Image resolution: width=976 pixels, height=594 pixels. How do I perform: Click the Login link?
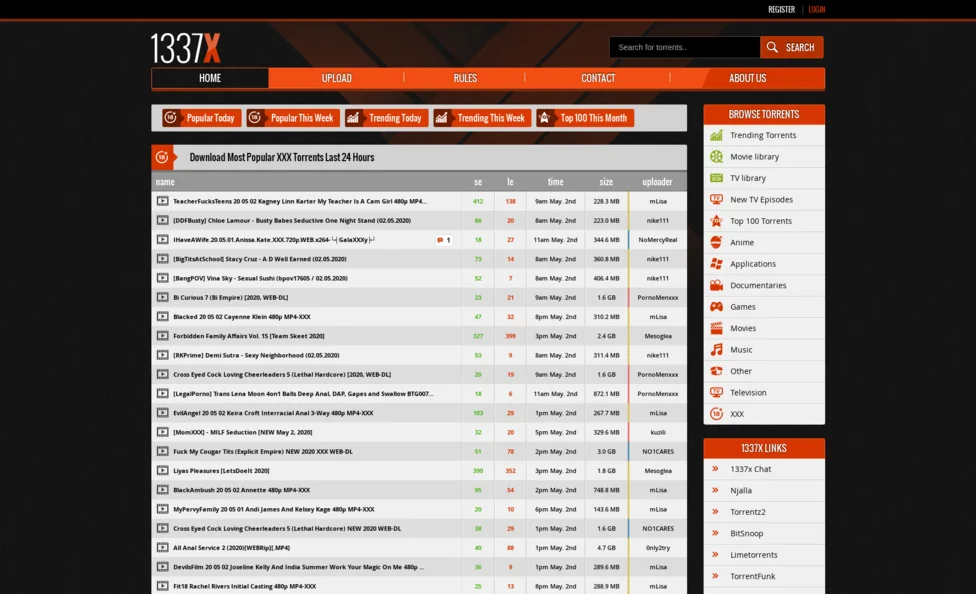(x=817, y=9)
